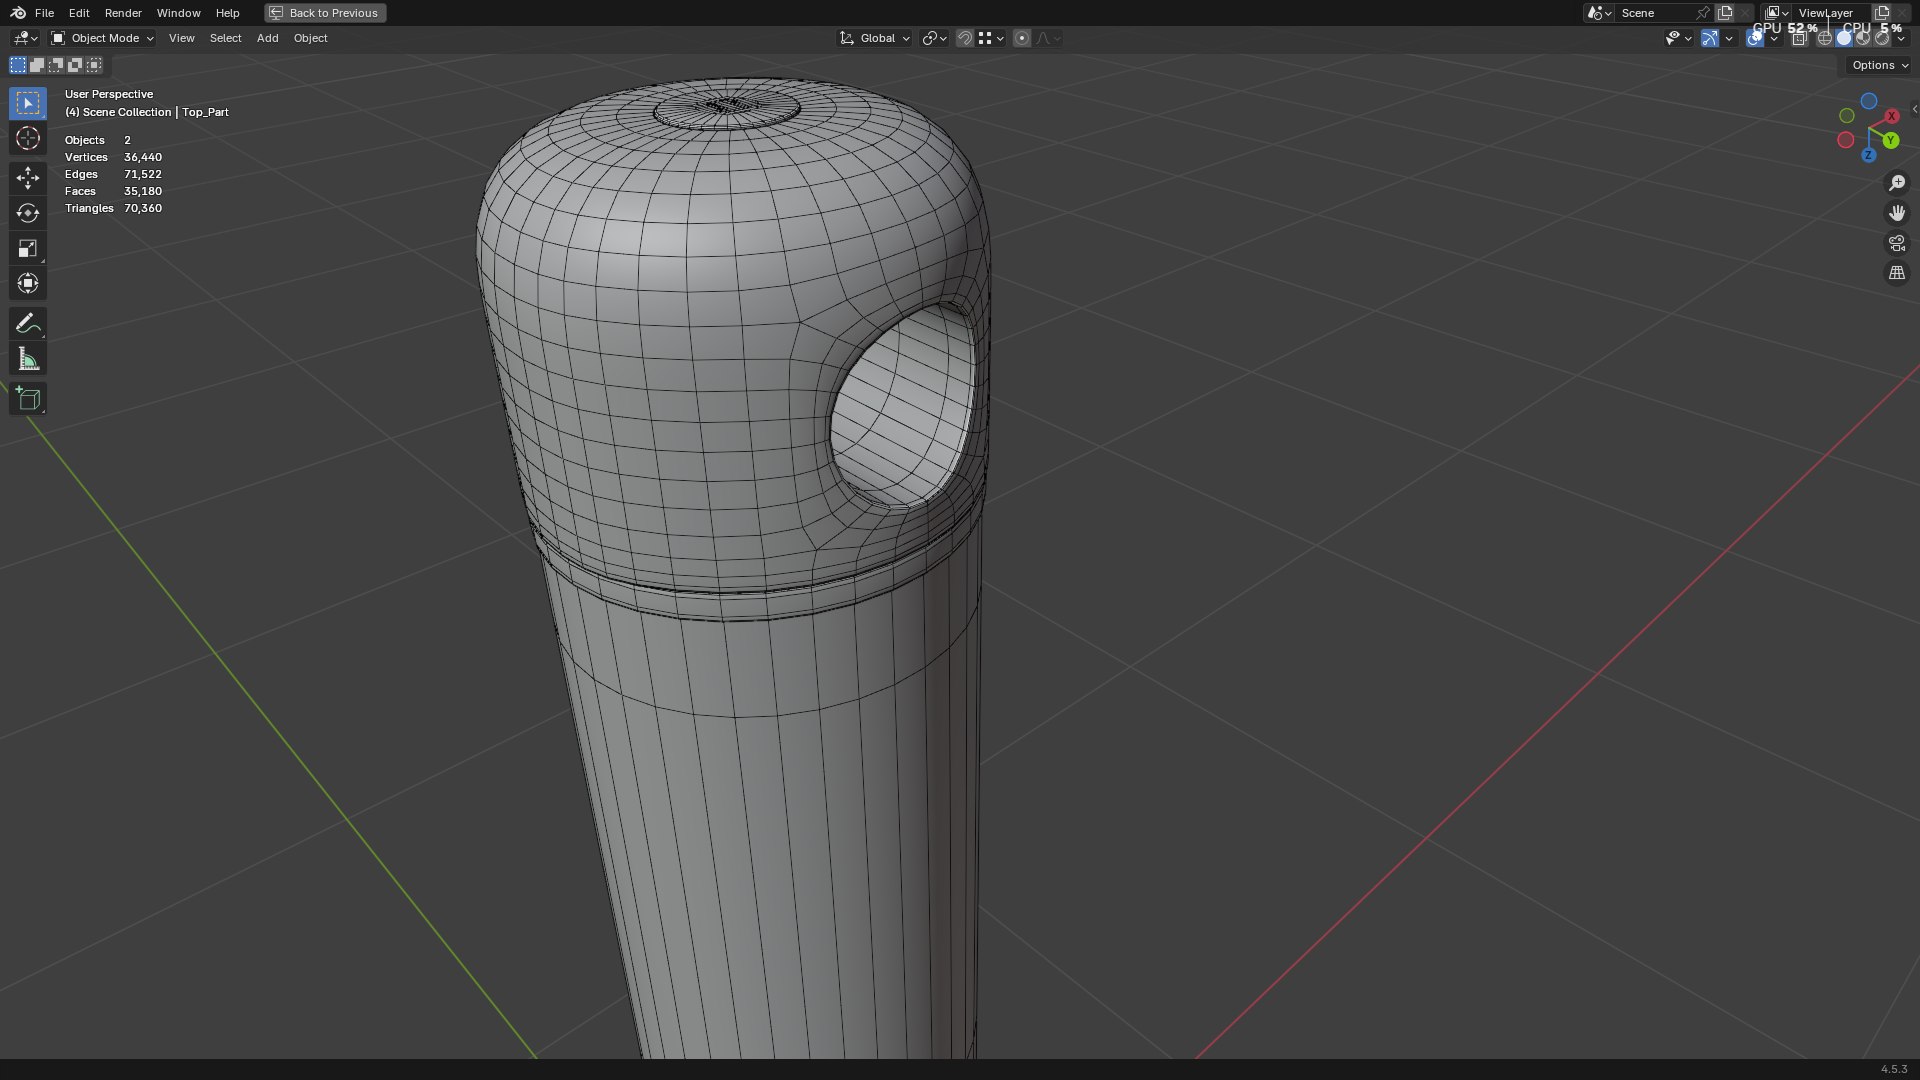The width and height of the screenshot is (1920, 1080).
Task: Activate the Rotate tool
Action: pyautogui.click(x=28, y=213)
